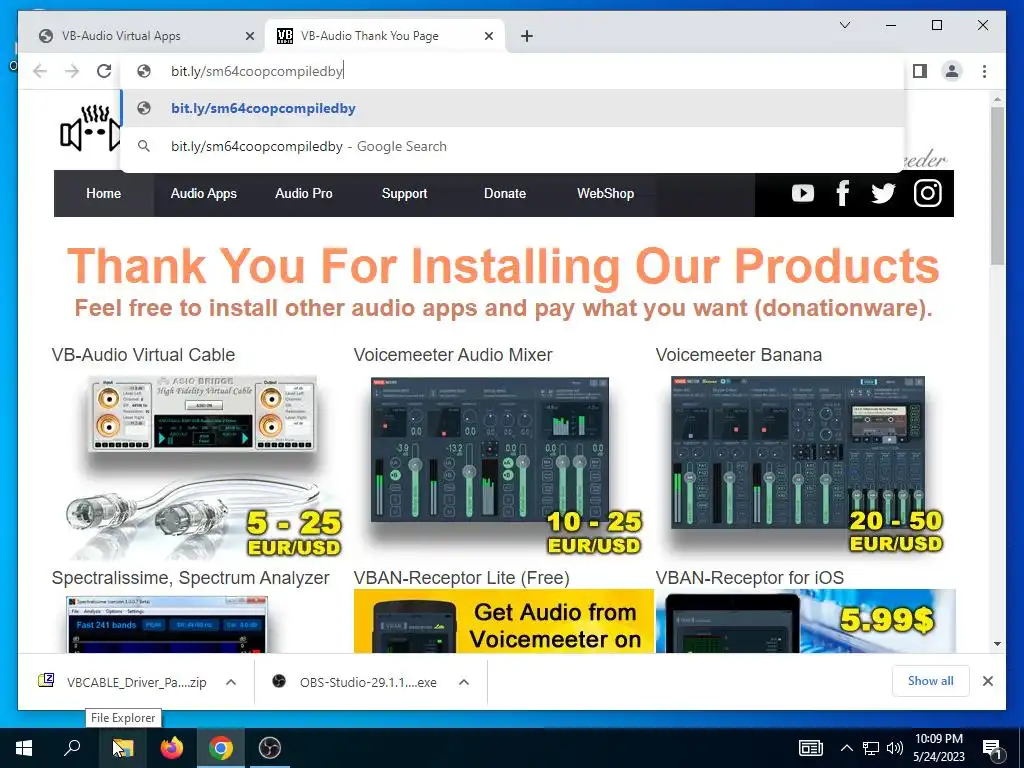Screen dimensions: 1024x768
Task: Select the Google Search suggestion row
Action: 513,146
